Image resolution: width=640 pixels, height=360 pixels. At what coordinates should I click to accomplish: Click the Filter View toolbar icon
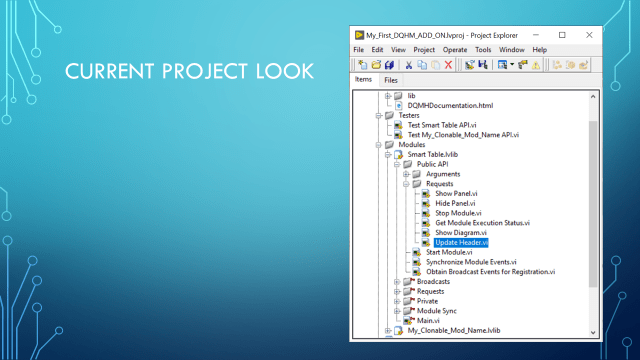coord(502,65)
